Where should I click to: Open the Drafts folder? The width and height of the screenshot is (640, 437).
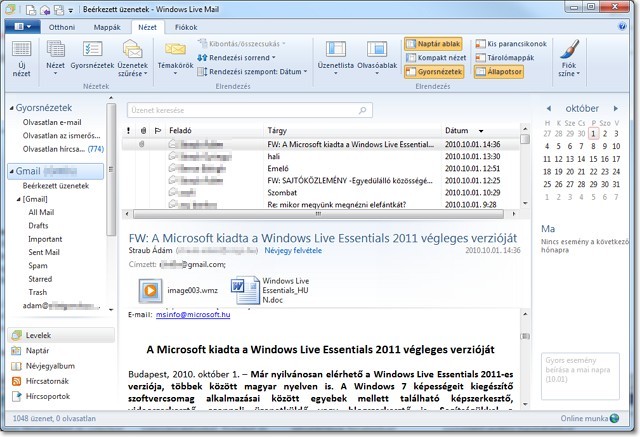coord(38,226)
